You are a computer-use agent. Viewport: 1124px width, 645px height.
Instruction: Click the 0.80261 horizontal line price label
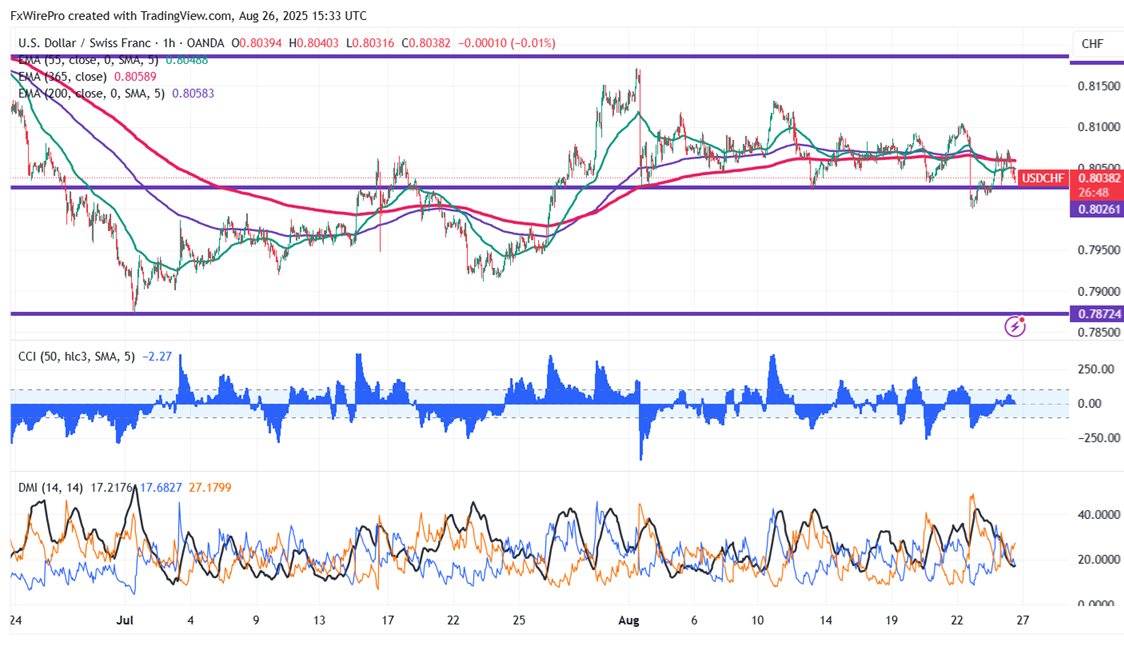tap(1097, 209)
